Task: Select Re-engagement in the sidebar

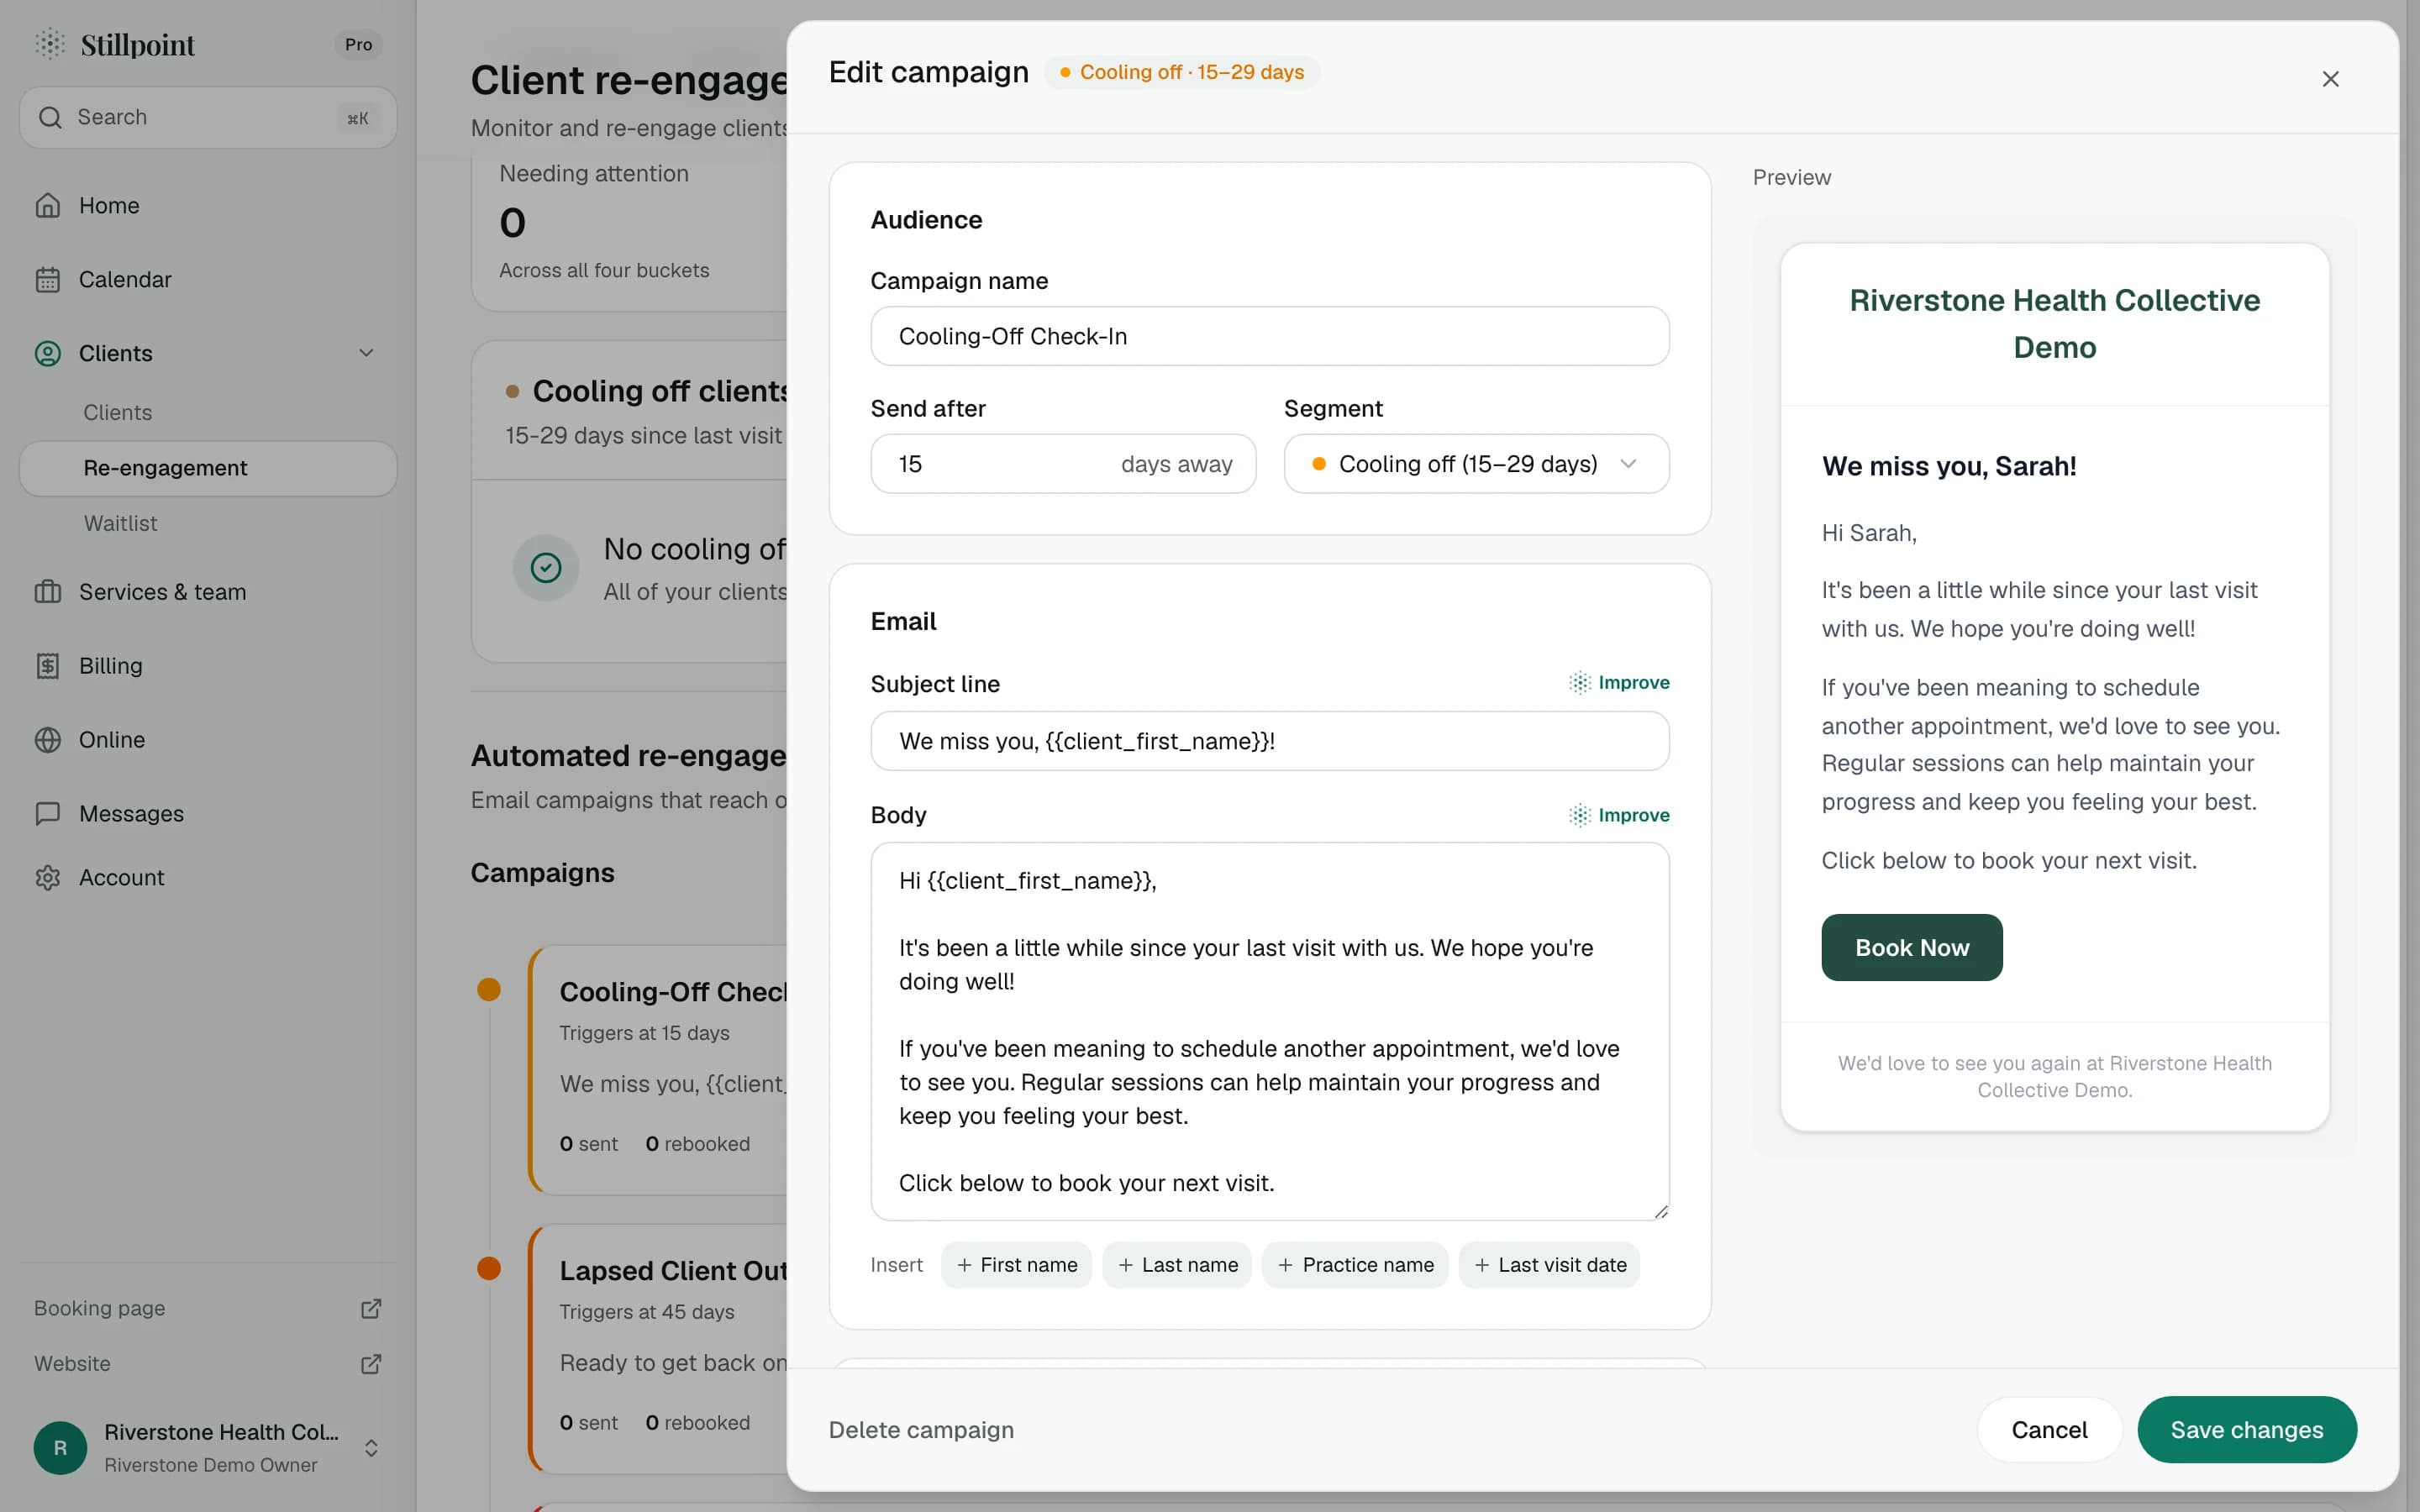Action: [x=208, y=468]
